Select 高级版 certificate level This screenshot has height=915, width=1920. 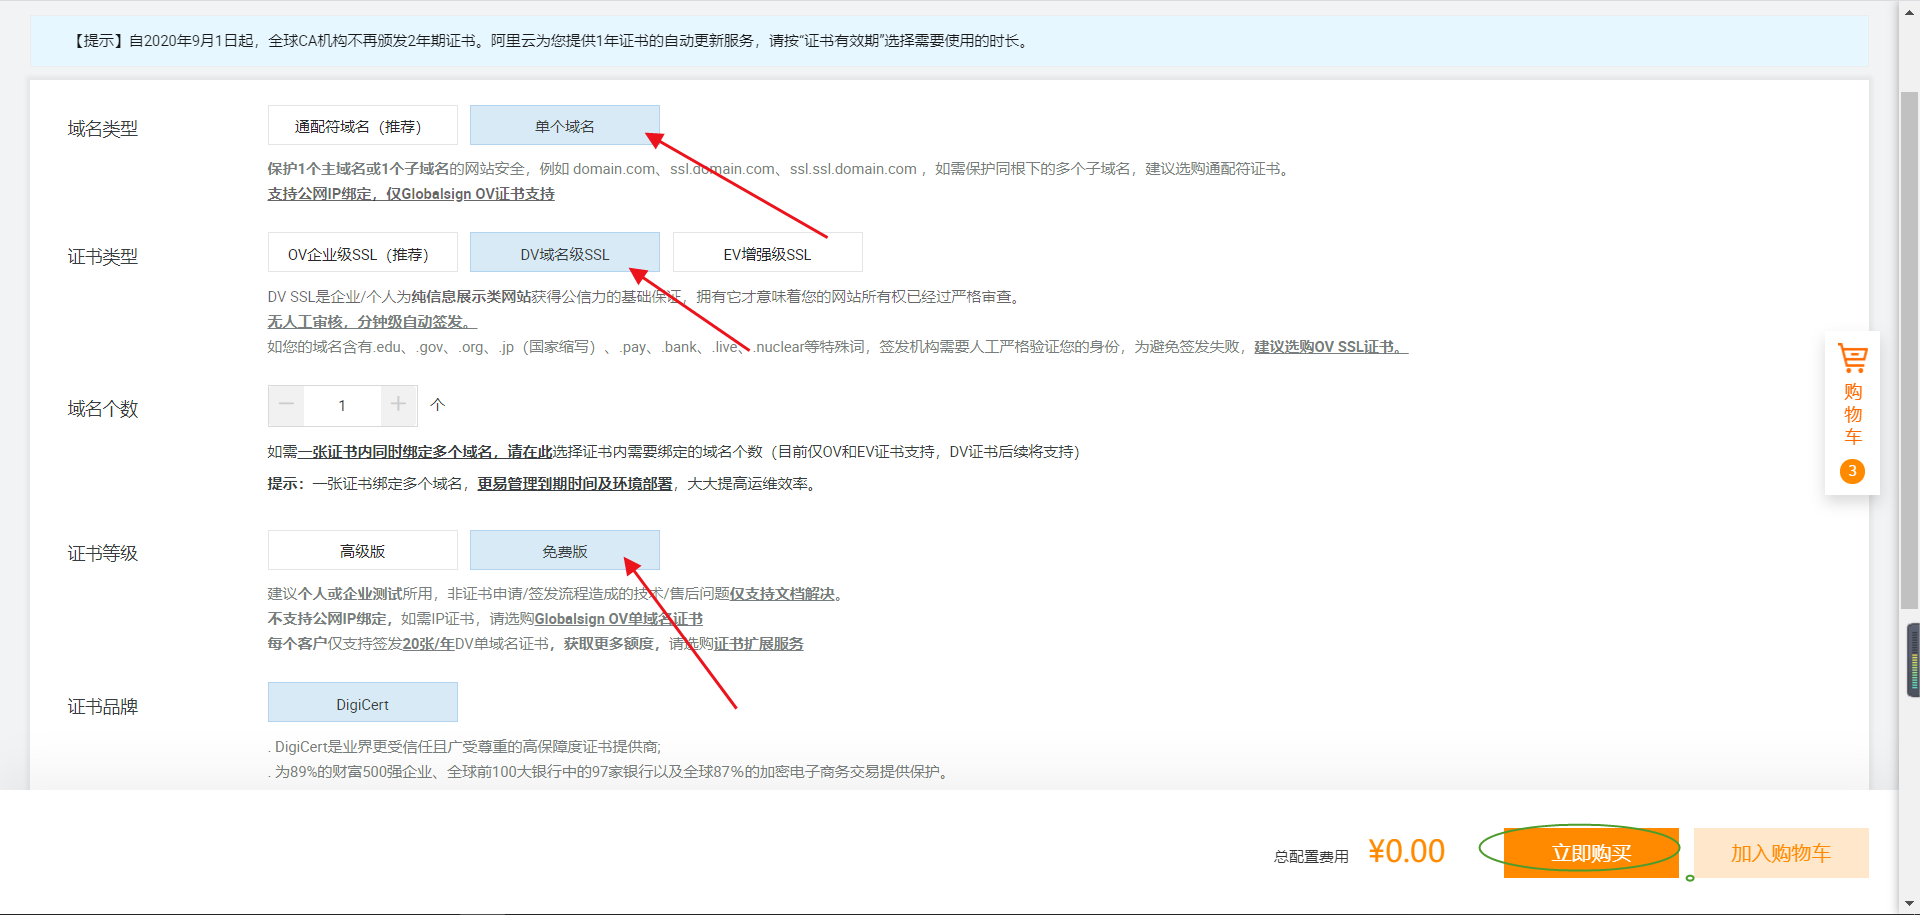pos(362,551)
